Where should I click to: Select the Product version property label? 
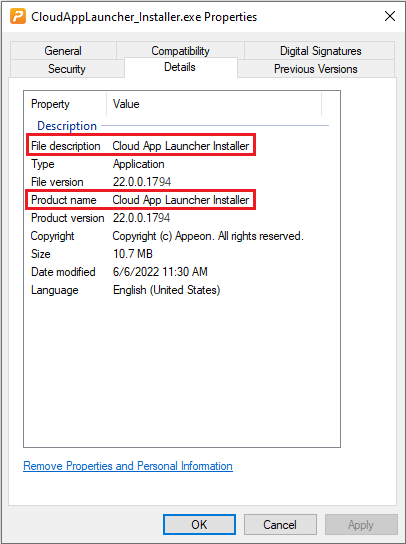pyautogui.click(x=68, y=218)
